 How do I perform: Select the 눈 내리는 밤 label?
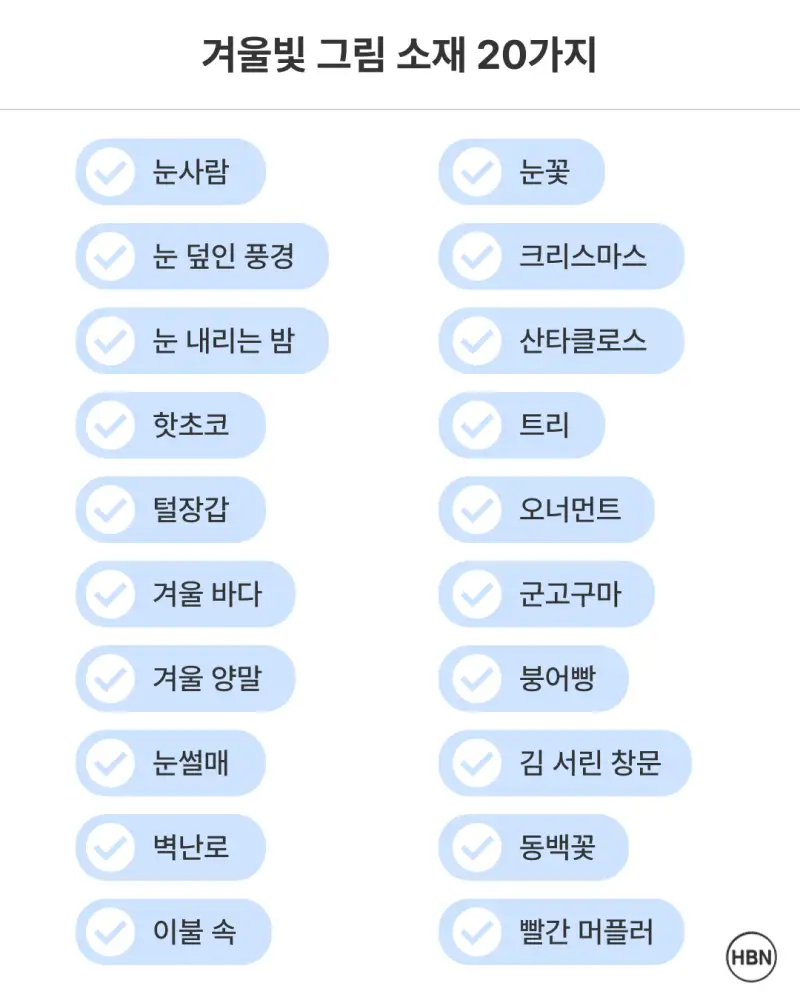coord(224,341)
